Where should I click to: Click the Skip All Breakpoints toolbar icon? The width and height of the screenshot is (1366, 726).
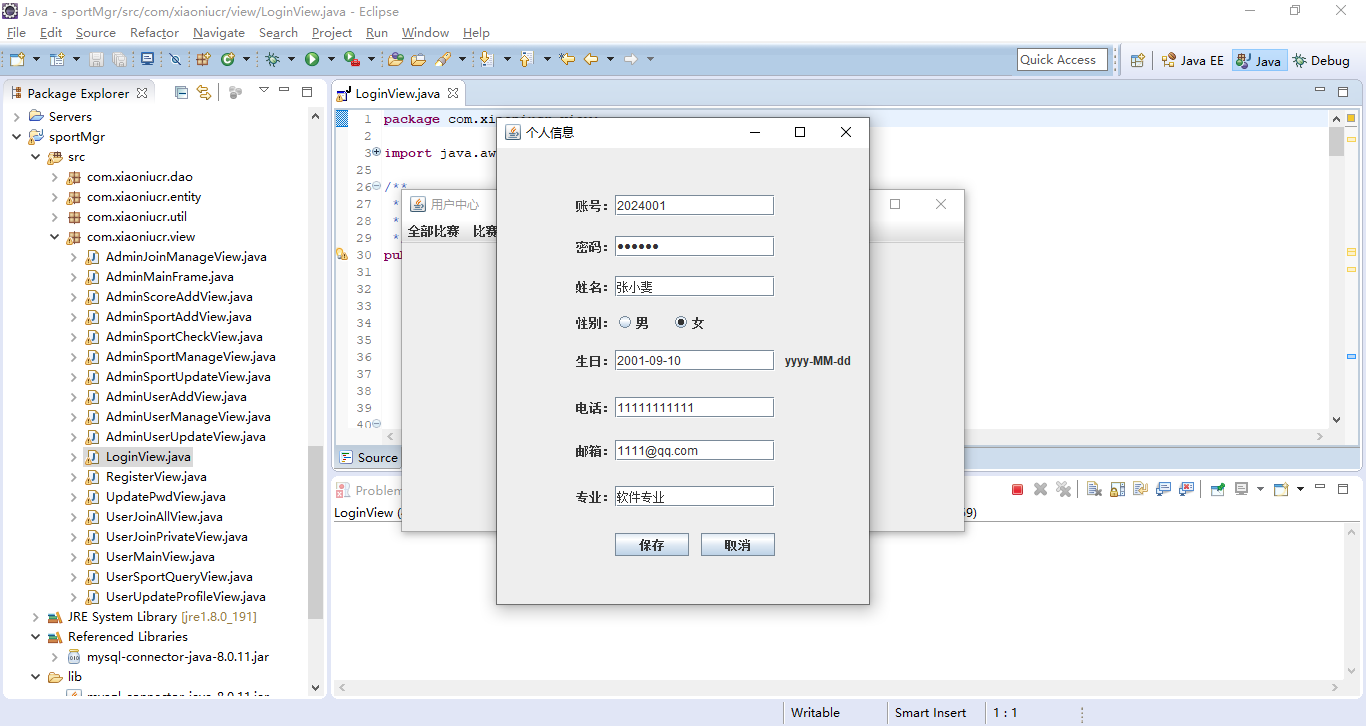pos(175,60)
